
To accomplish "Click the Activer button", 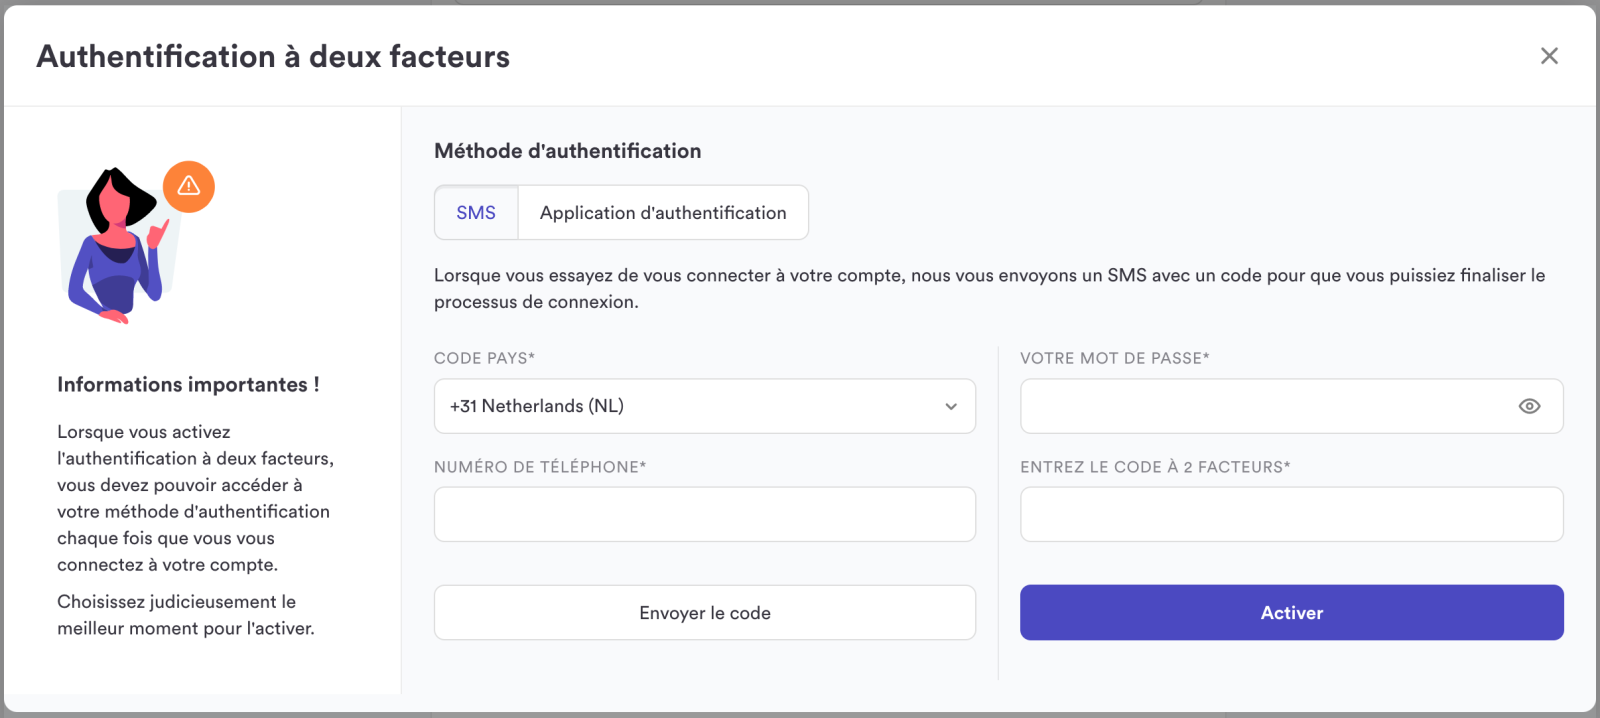I will (x=1292, y=613).
